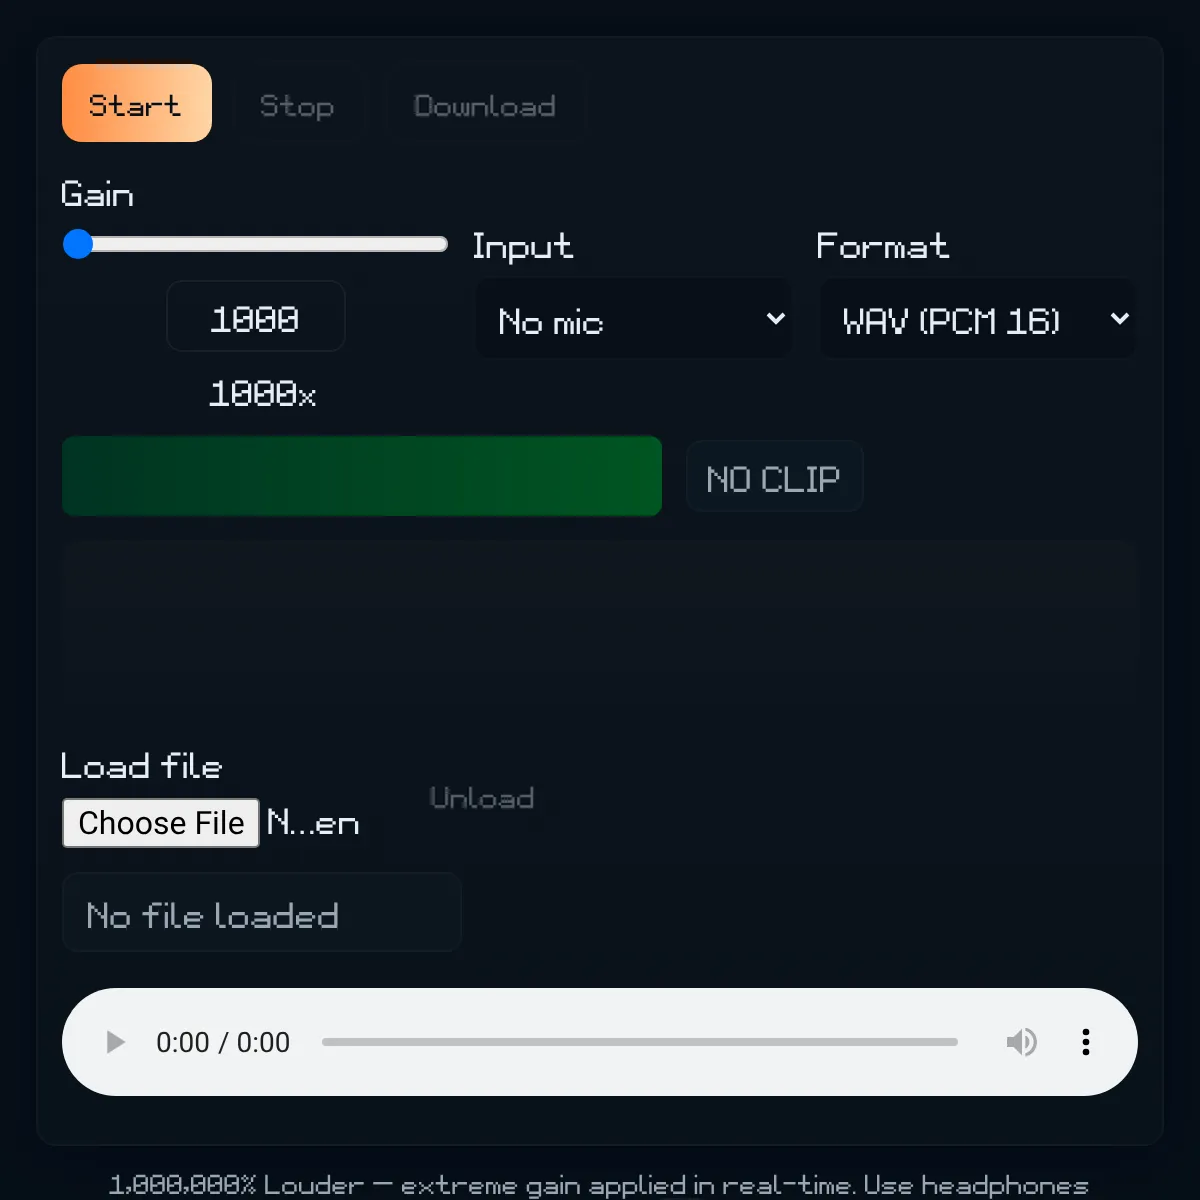Click the Input dropdown chevron arrow
The height and width of the screenshot is (1200, 1200).
(x=775, y=319)
